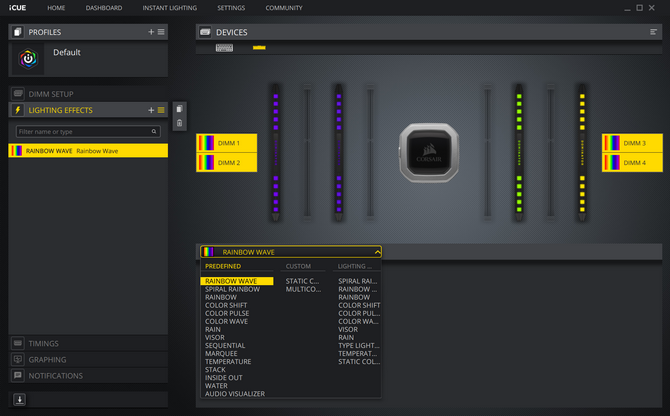The image size is (670, 416).
Task: Click the Lighting Effects lightning bolt icon
Action: tap(18, 110)
